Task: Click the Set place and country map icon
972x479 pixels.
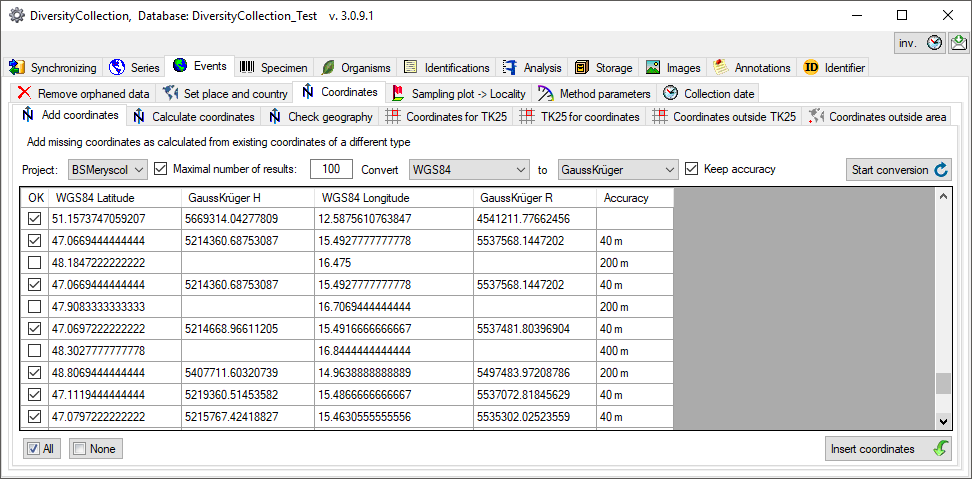Action: [170, 94]
